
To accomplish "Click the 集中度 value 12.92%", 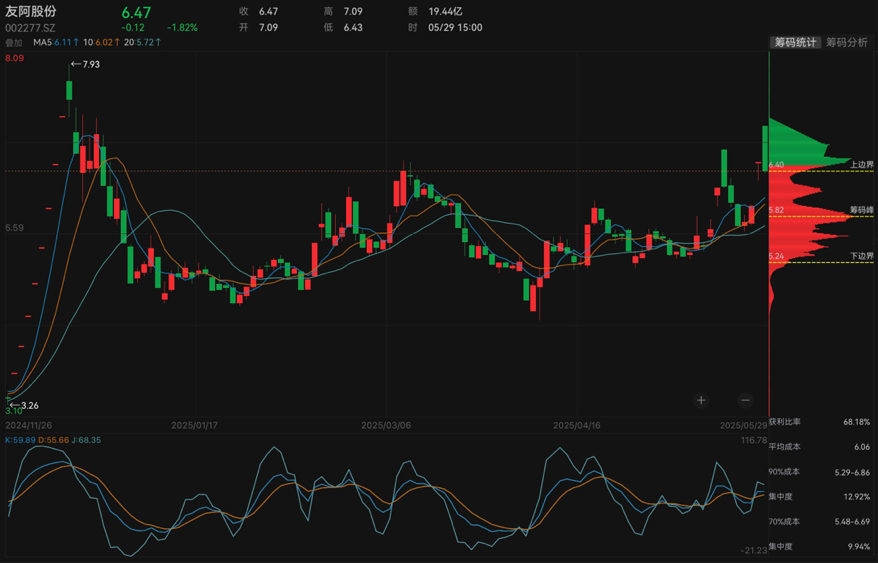I will click(x=857, y=496).
